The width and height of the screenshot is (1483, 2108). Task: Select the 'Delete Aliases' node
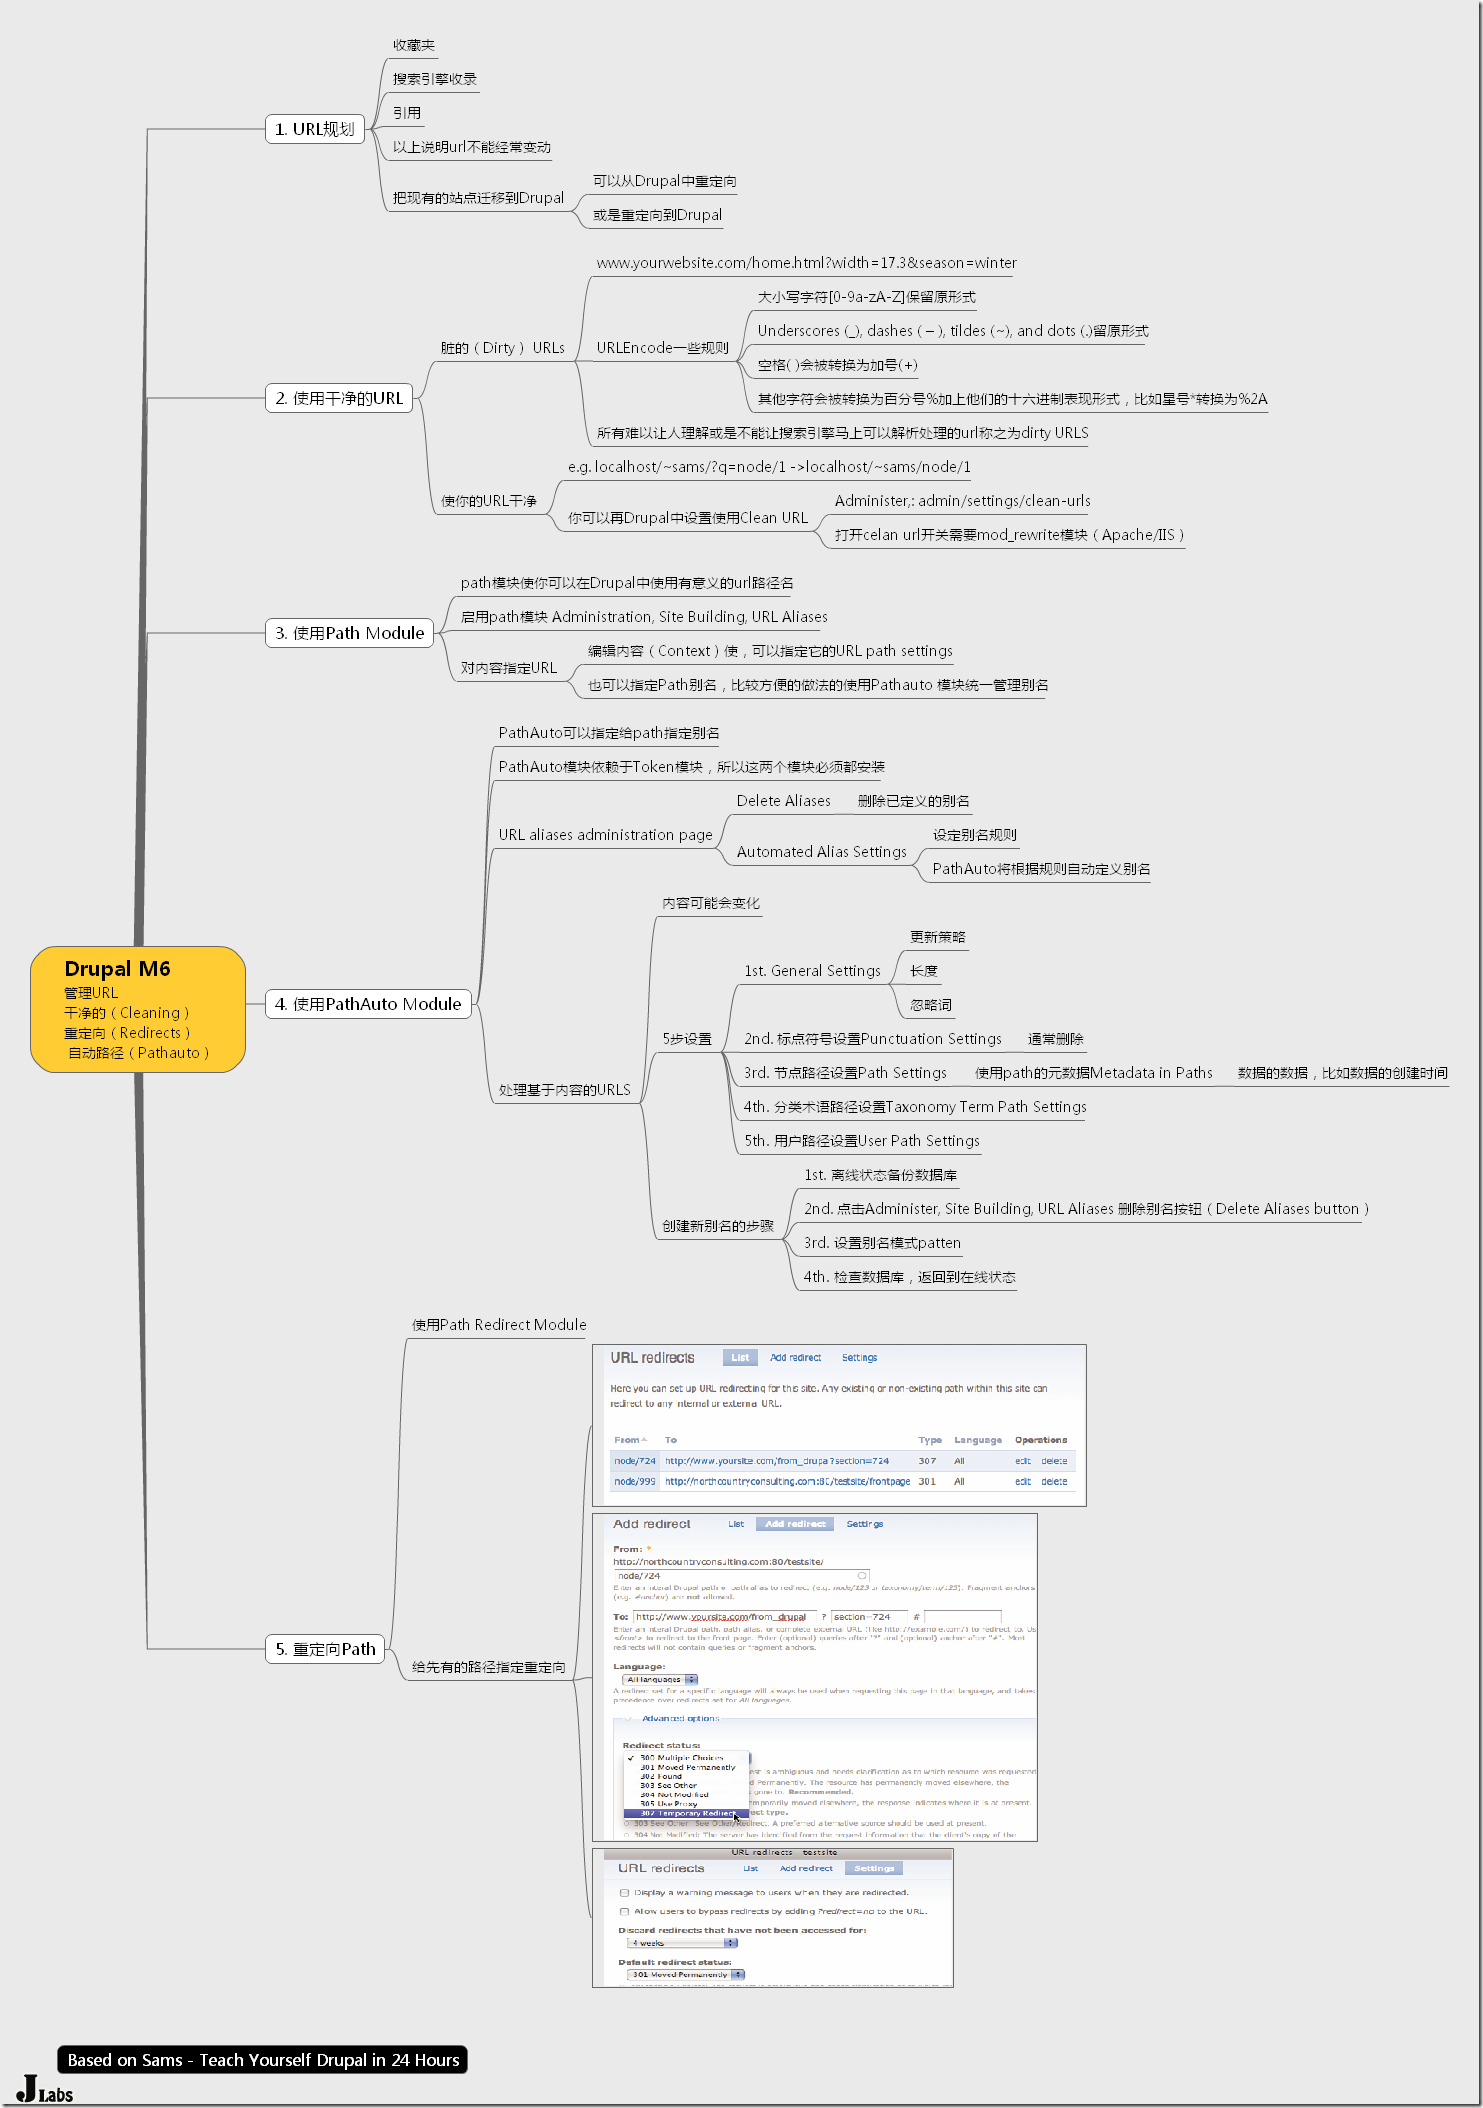pos(783,801)
